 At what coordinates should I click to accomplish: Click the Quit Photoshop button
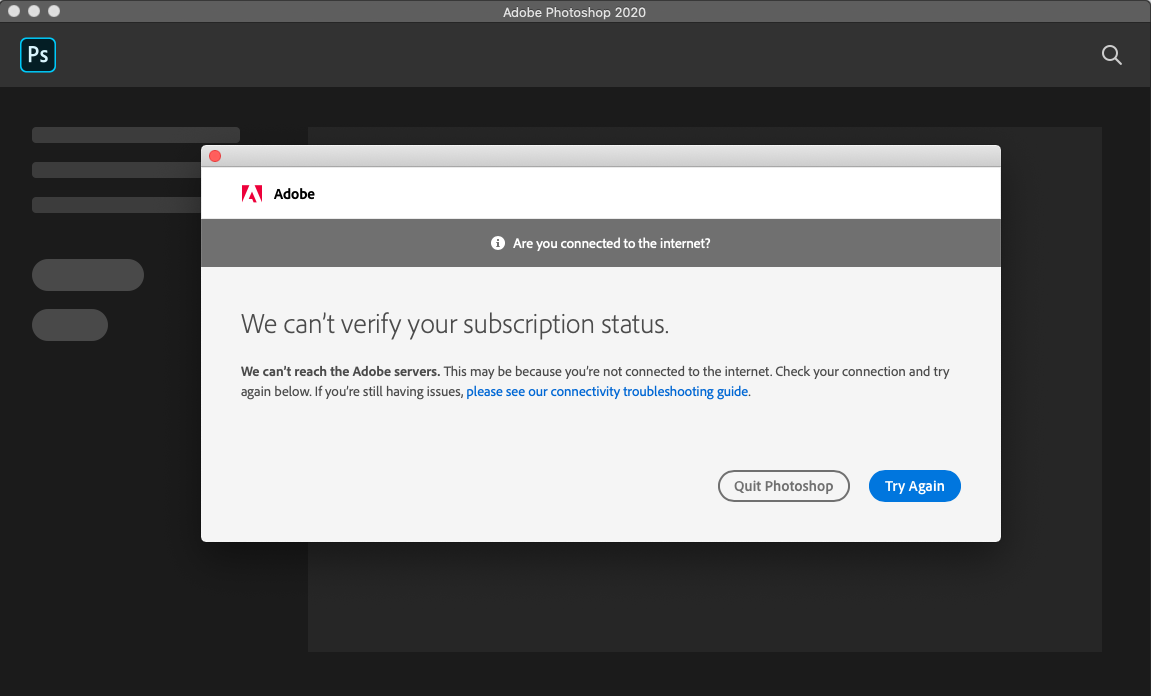pos(783,485)
